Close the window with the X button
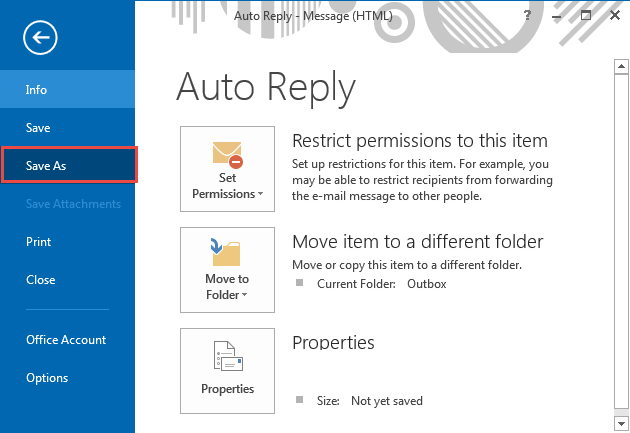630x433 pixels. 613,16
